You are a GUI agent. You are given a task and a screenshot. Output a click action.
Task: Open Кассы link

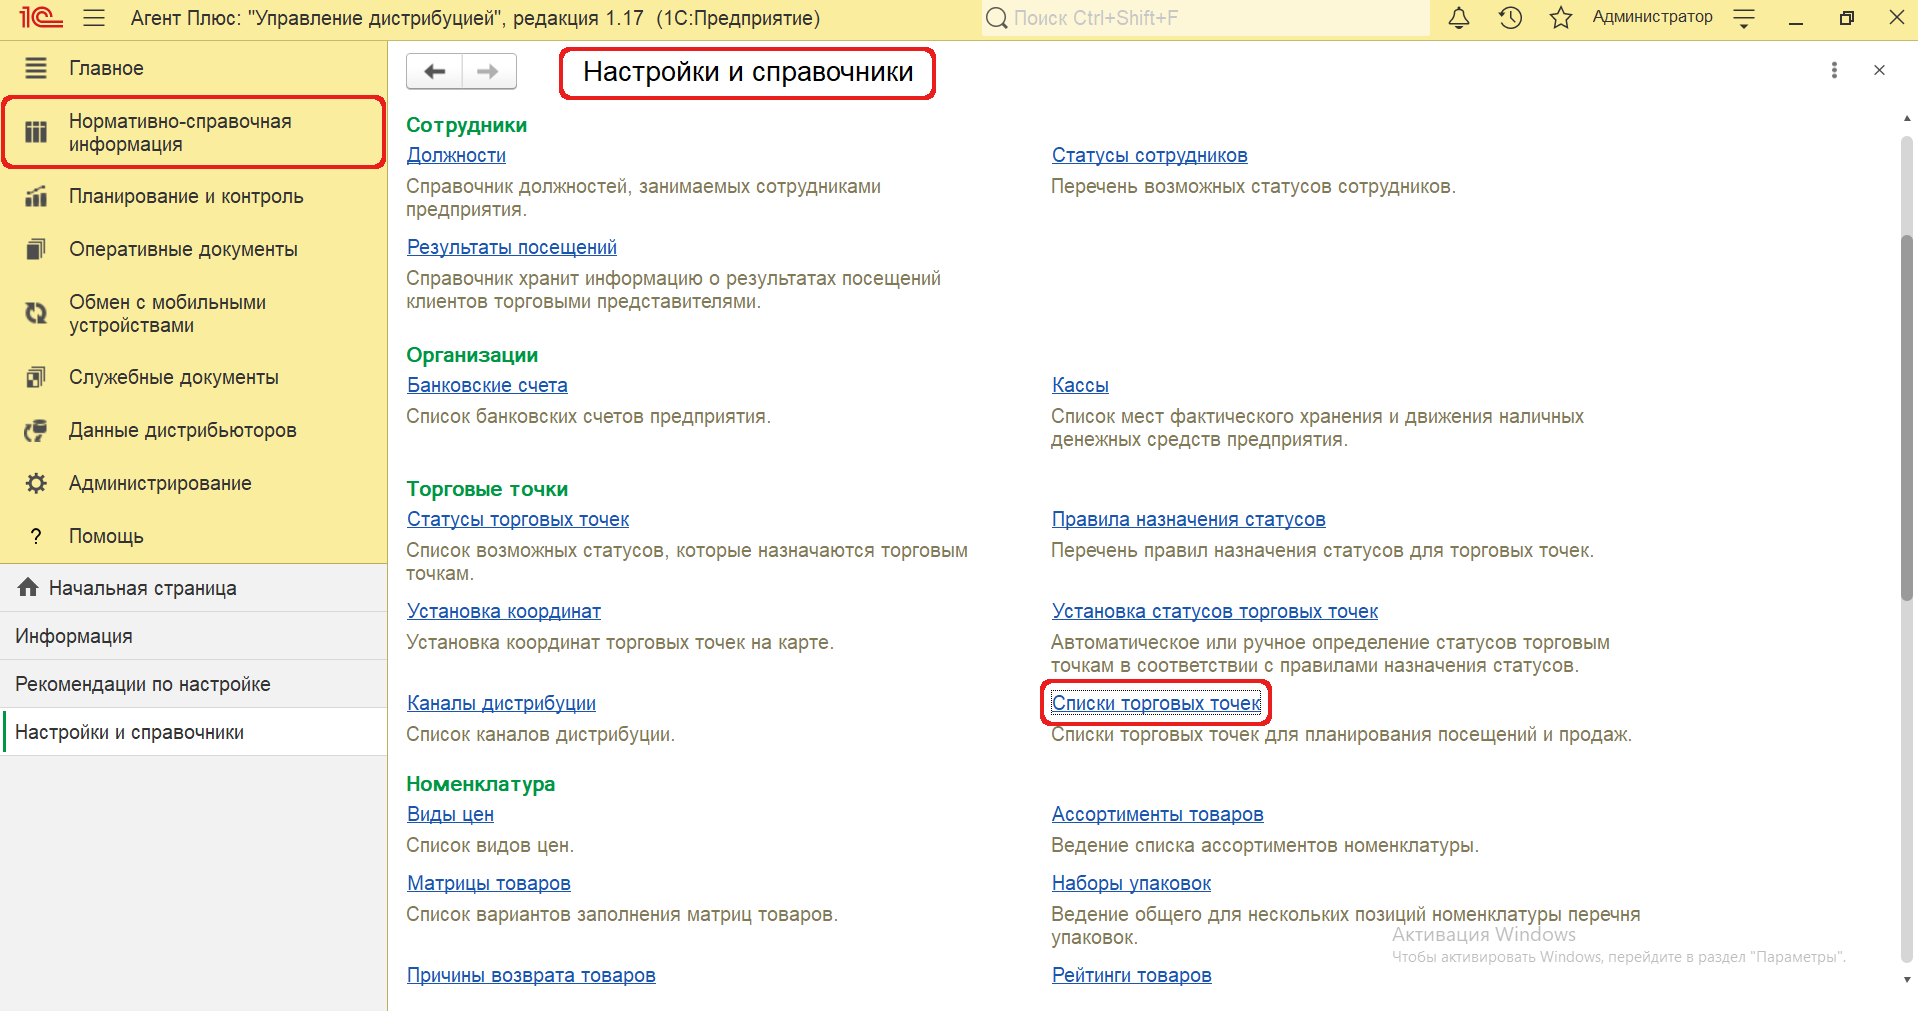pos(1080,385)
